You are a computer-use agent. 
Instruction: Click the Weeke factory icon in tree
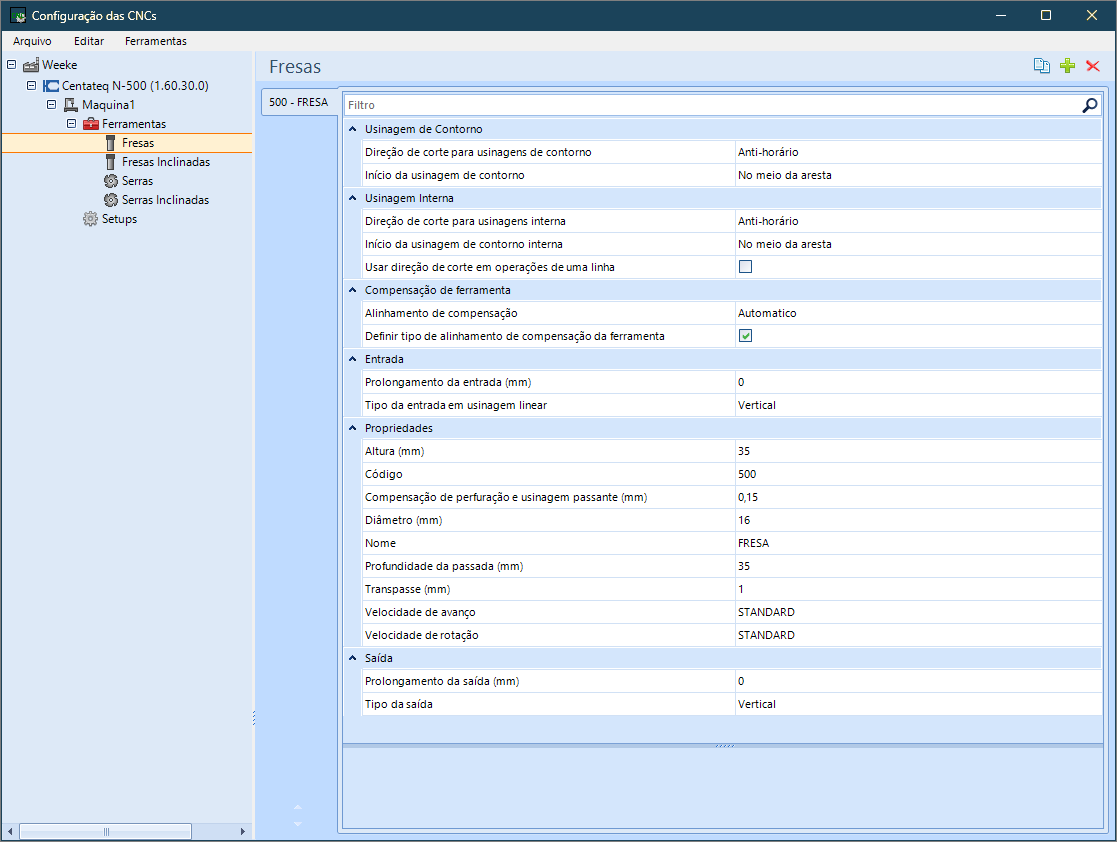click(x=31, y=65)
